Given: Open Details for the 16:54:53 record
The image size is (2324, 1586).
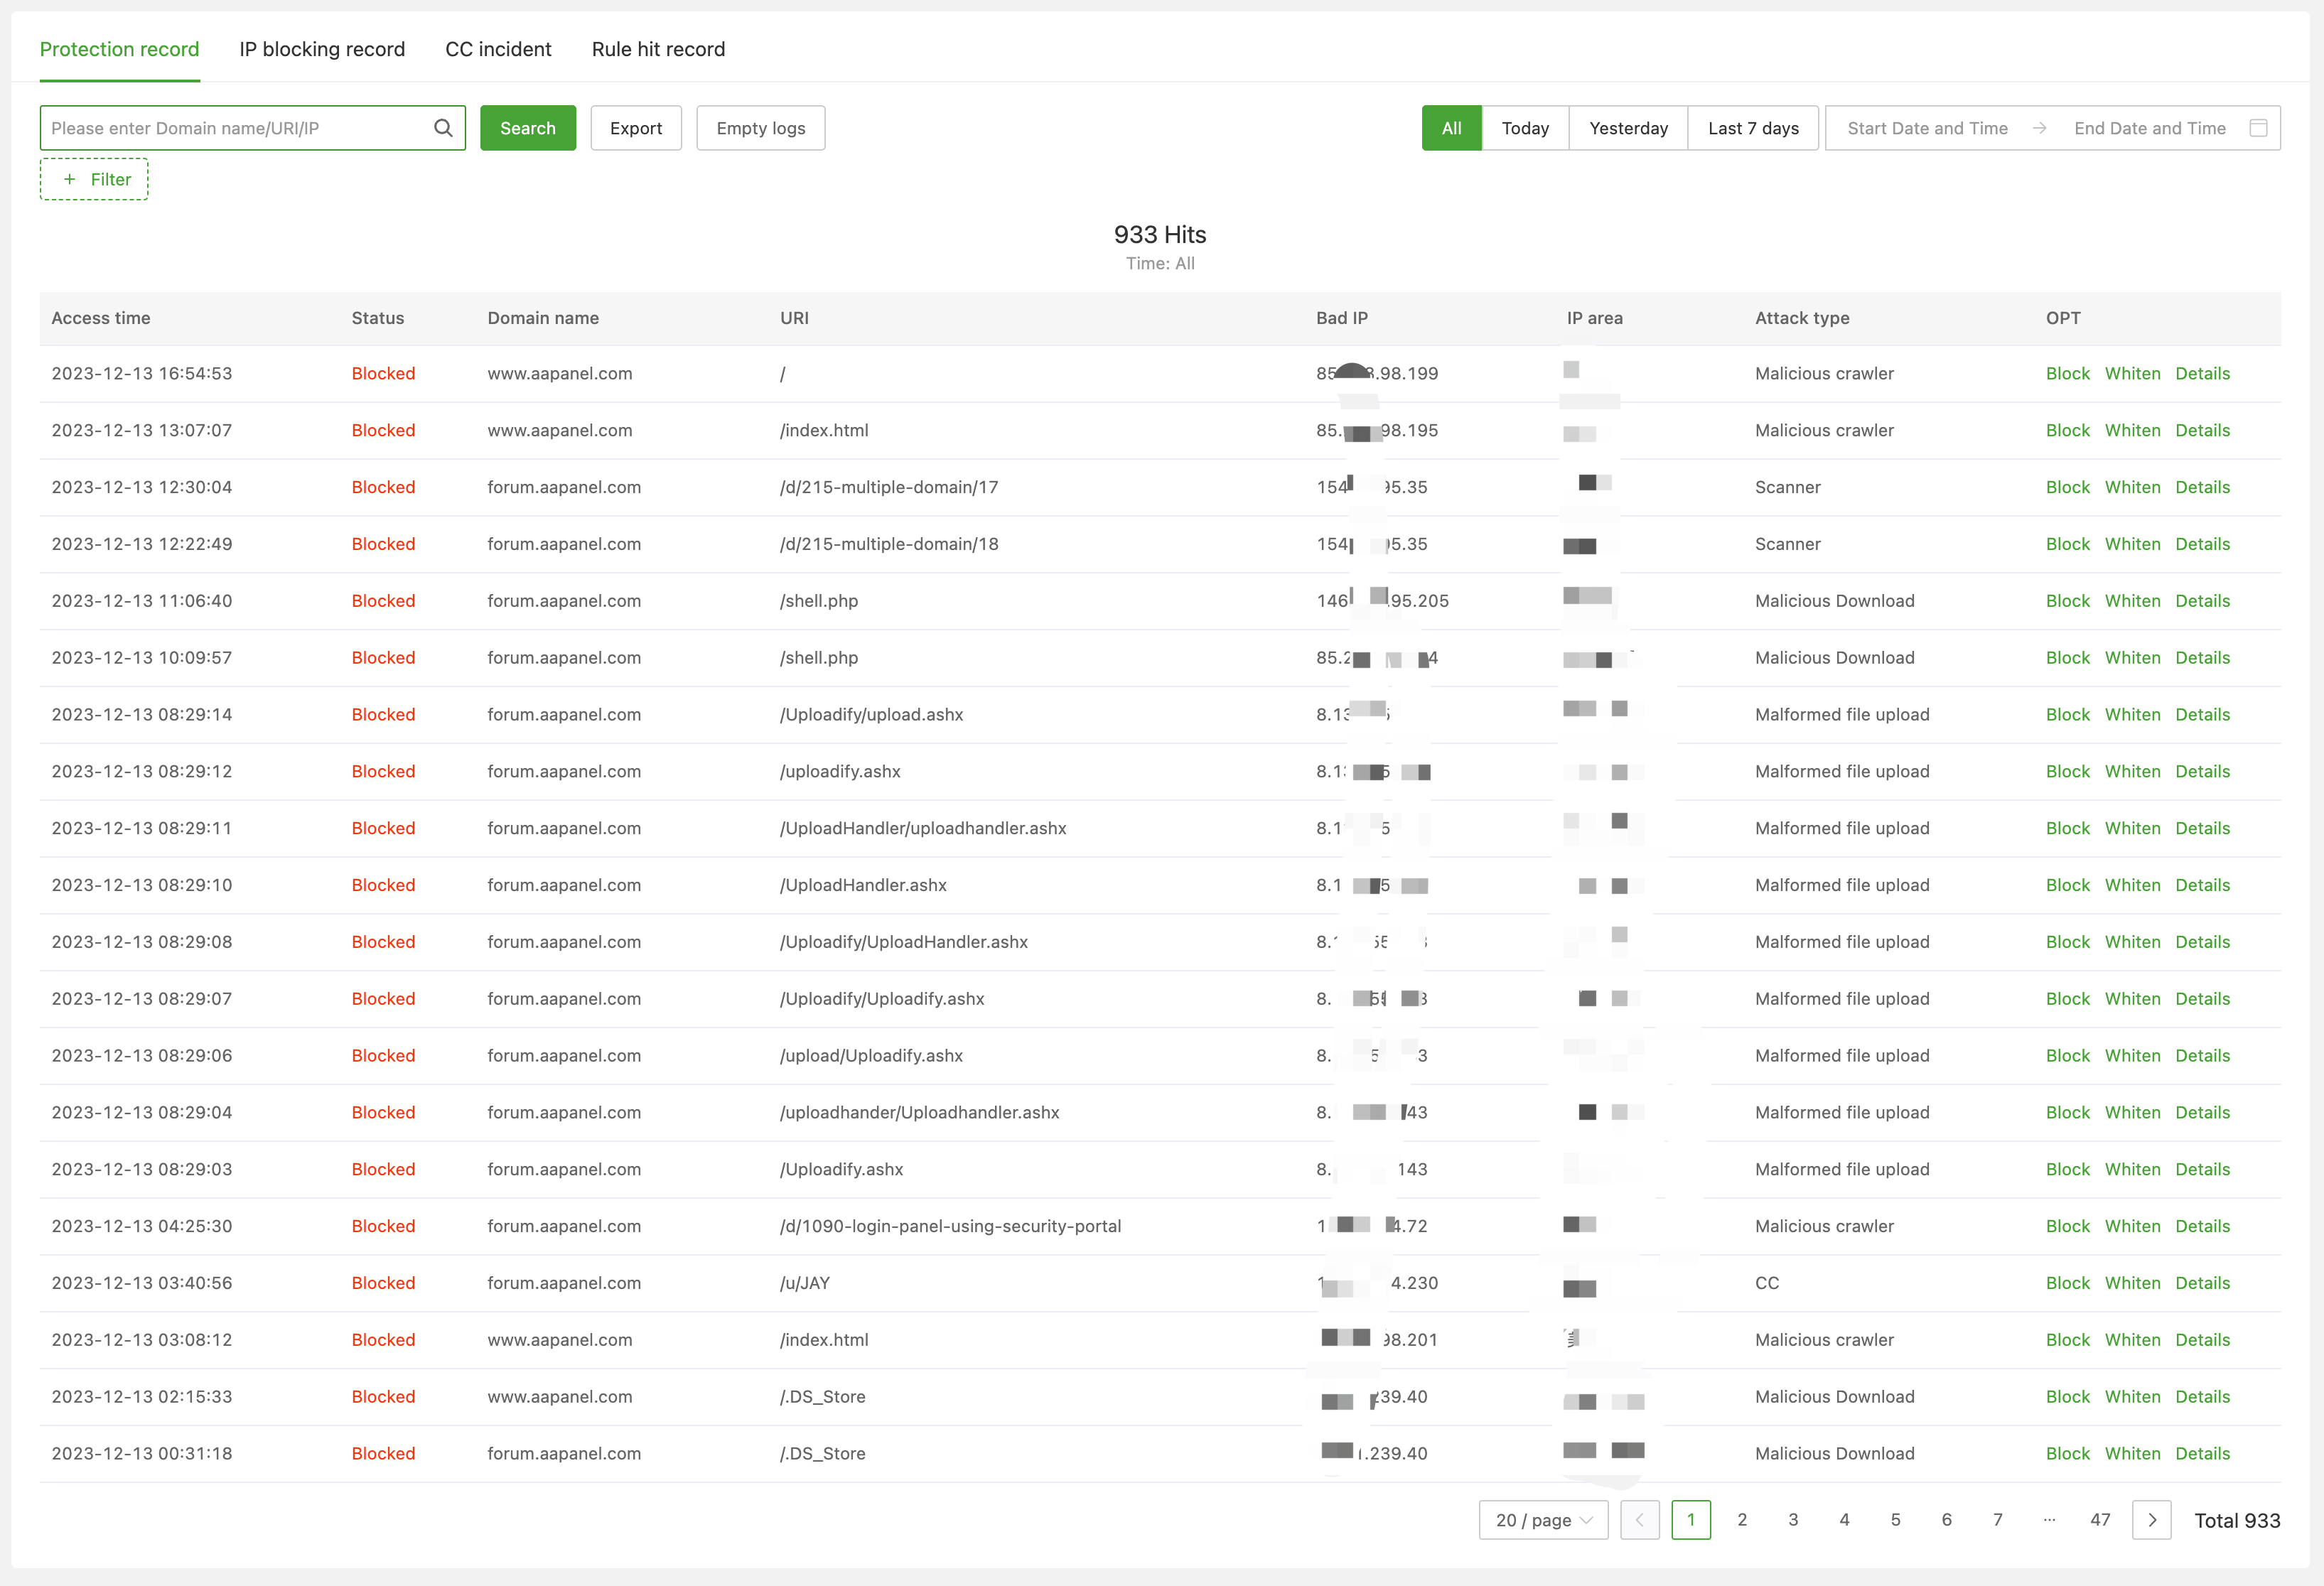Looking at the screenshot, I should 2202,373.
